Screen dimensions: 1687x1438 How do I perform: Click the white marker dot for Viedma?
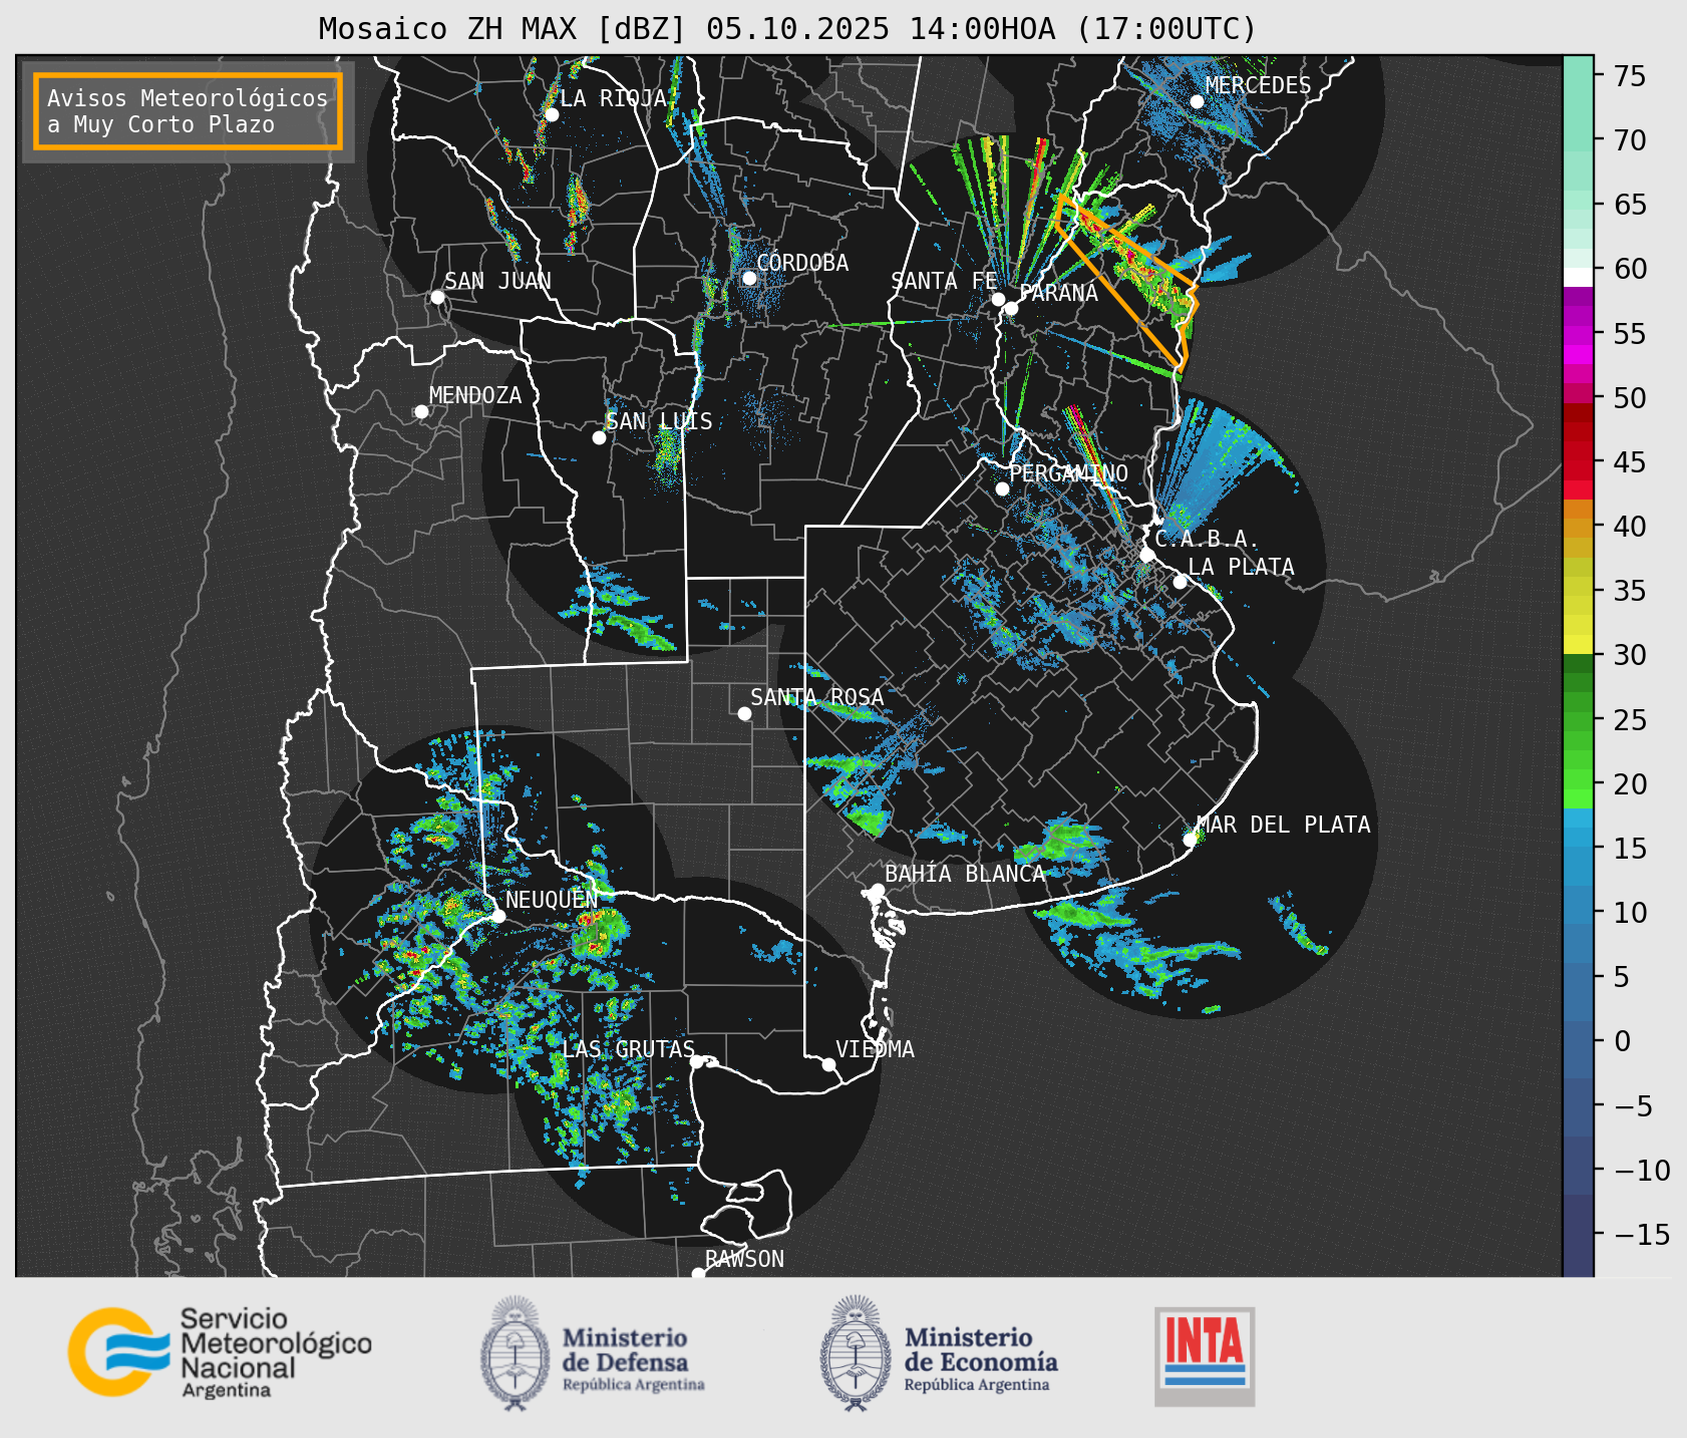pos(829,1064)
